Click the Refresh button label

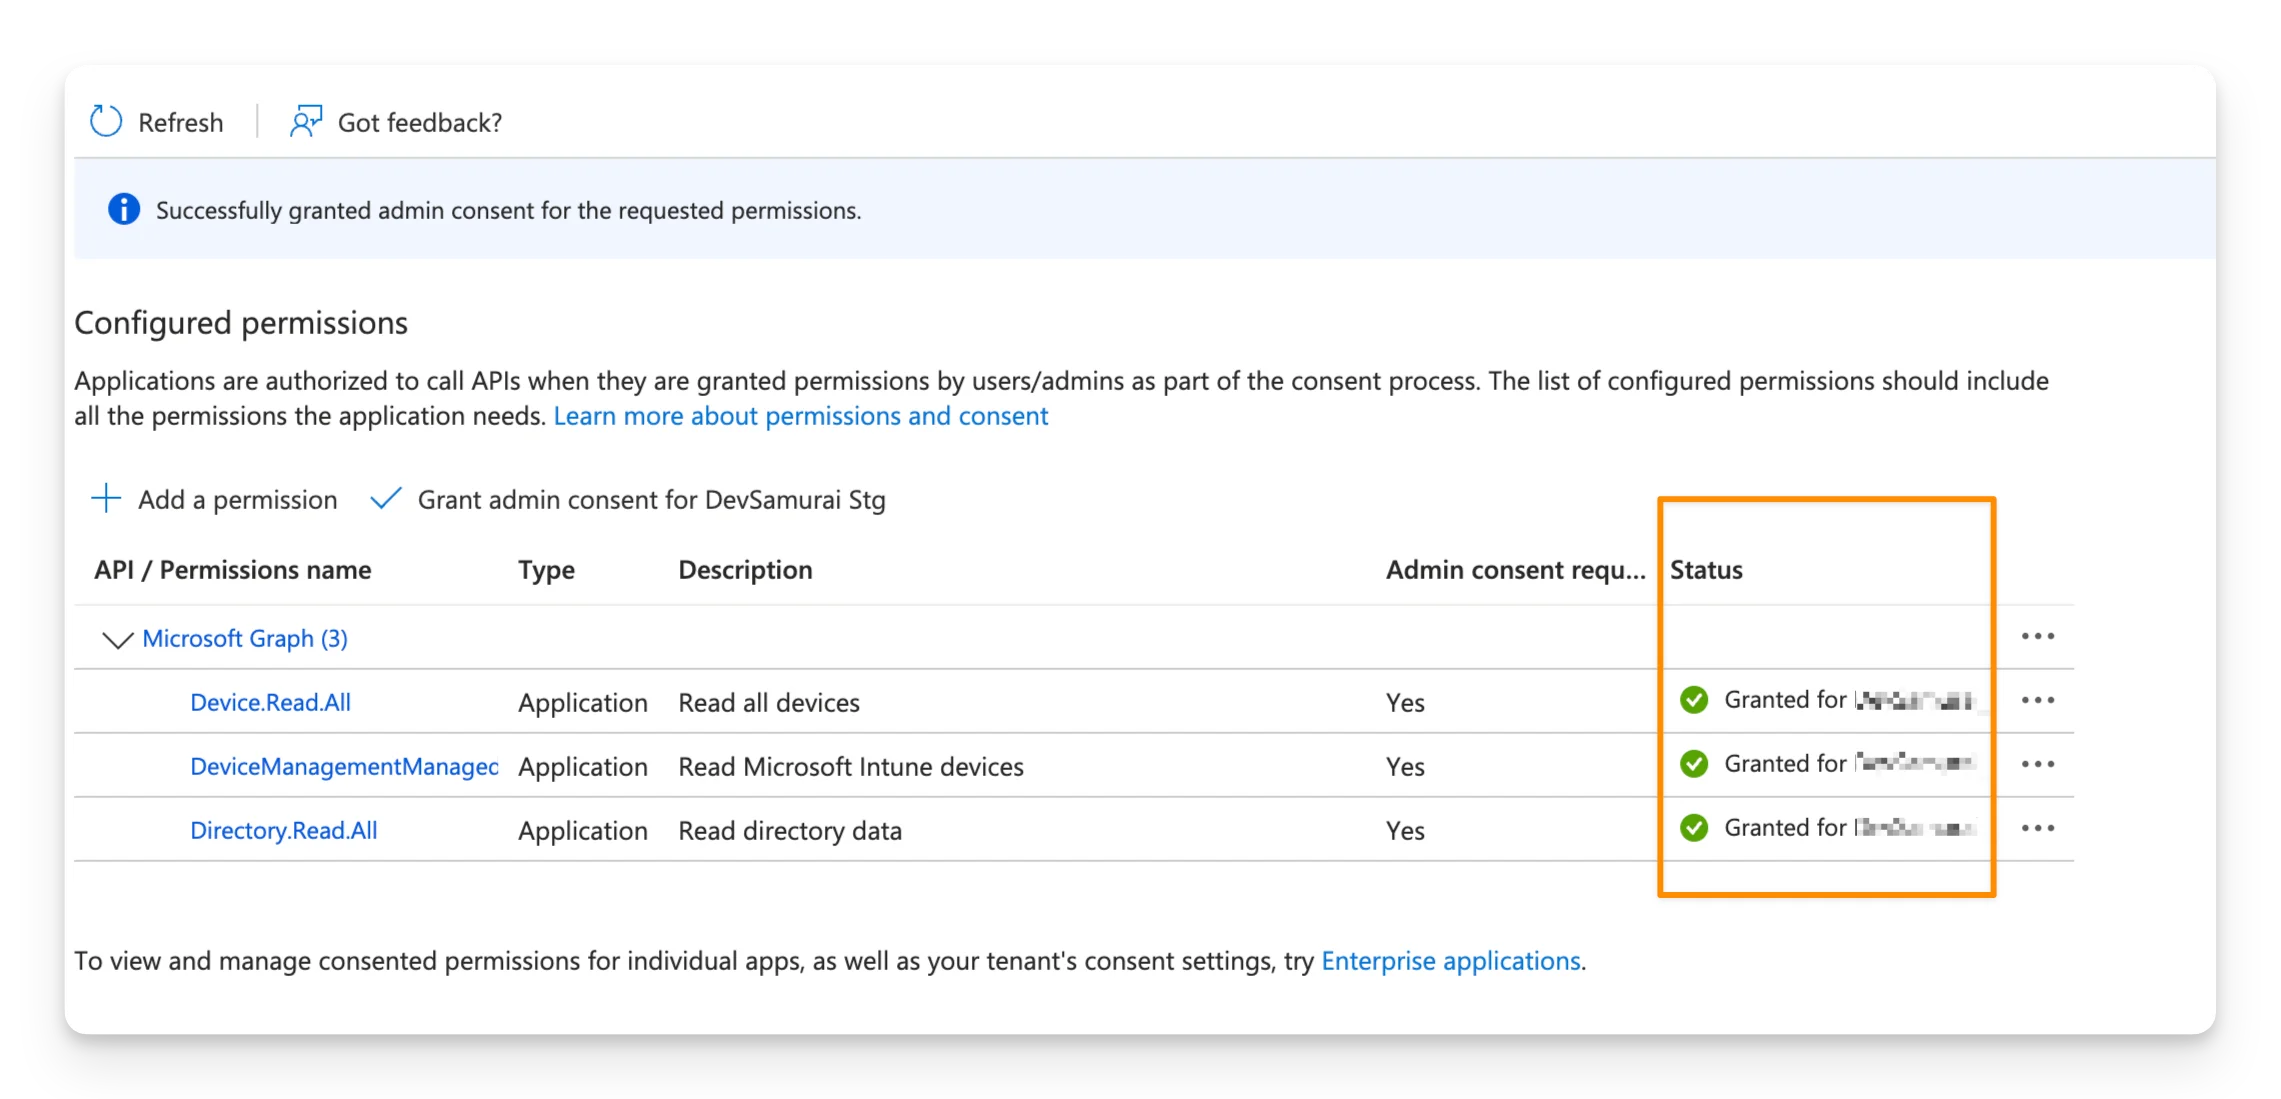(x=181, y=122)
